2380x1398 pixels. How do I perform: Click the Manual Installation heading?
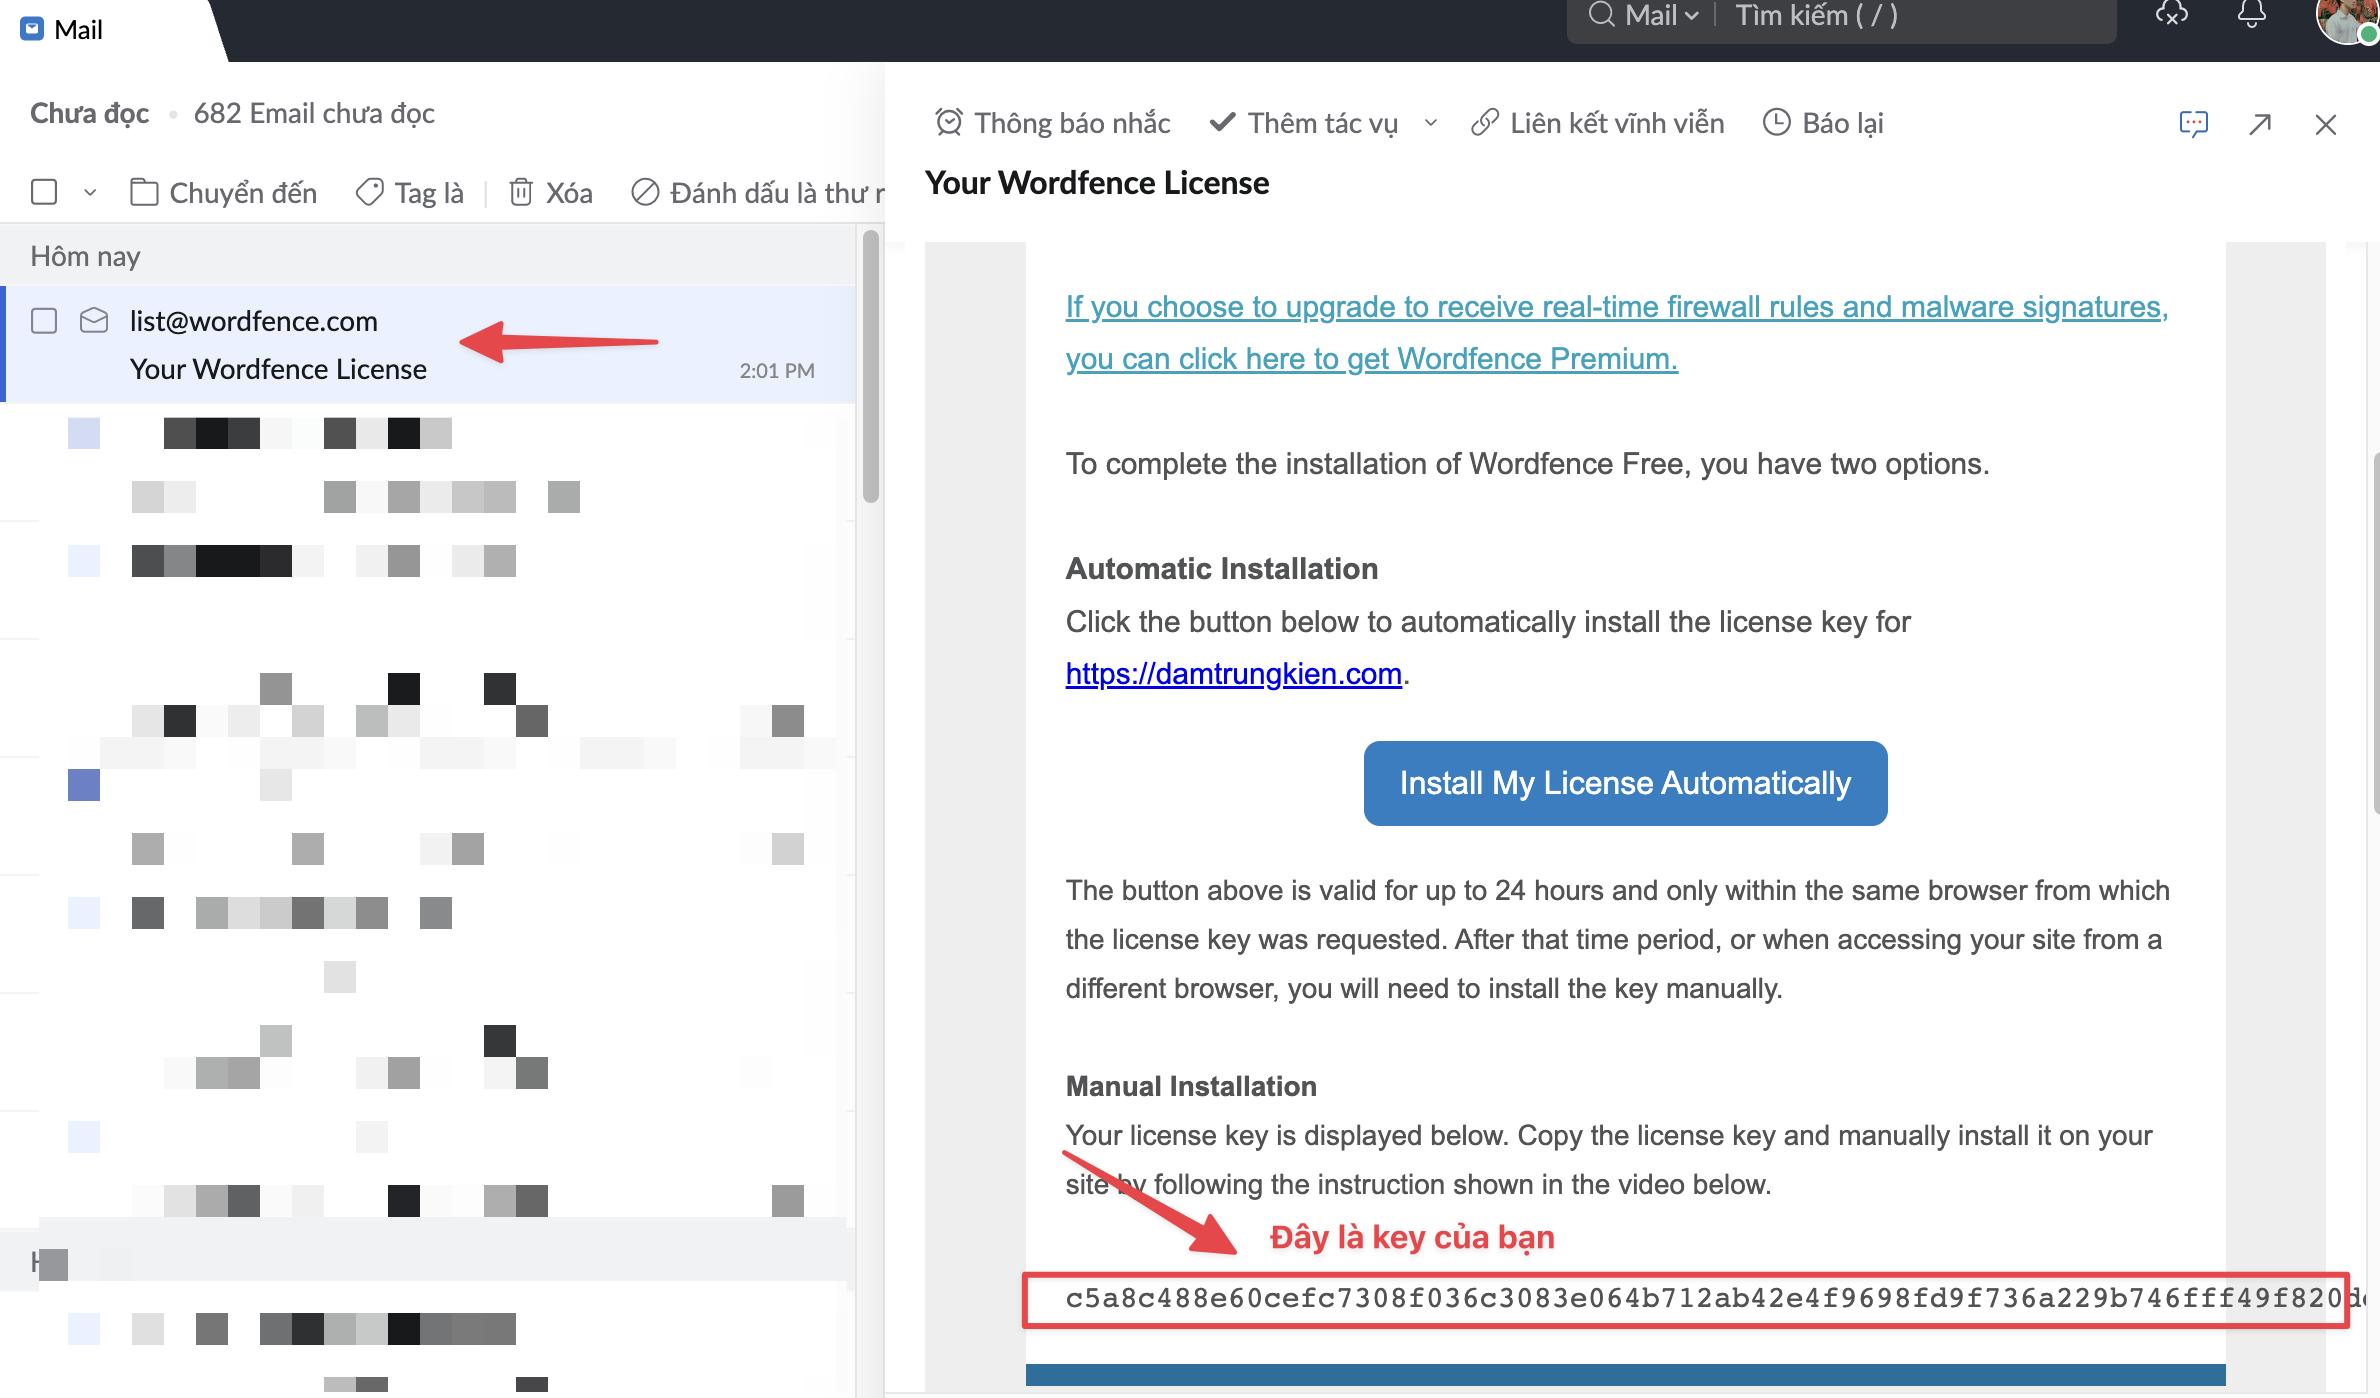[x=1191, y=1086]
